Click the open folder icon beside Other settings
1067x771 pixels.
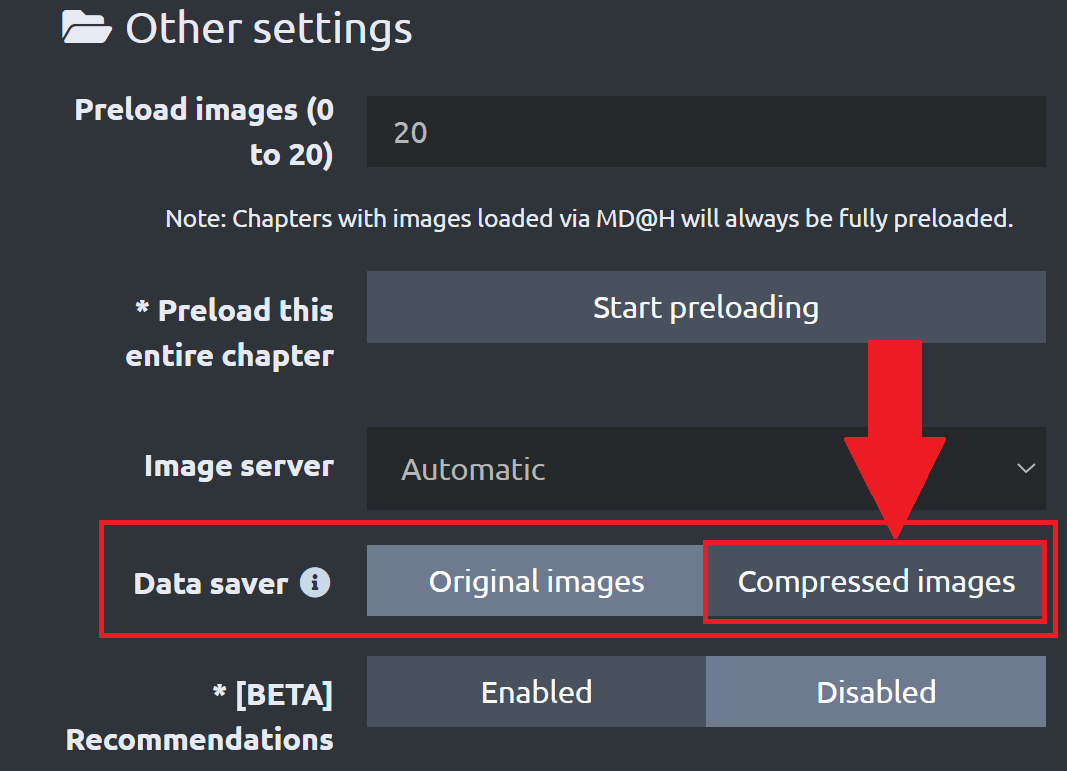click(86, 27)
